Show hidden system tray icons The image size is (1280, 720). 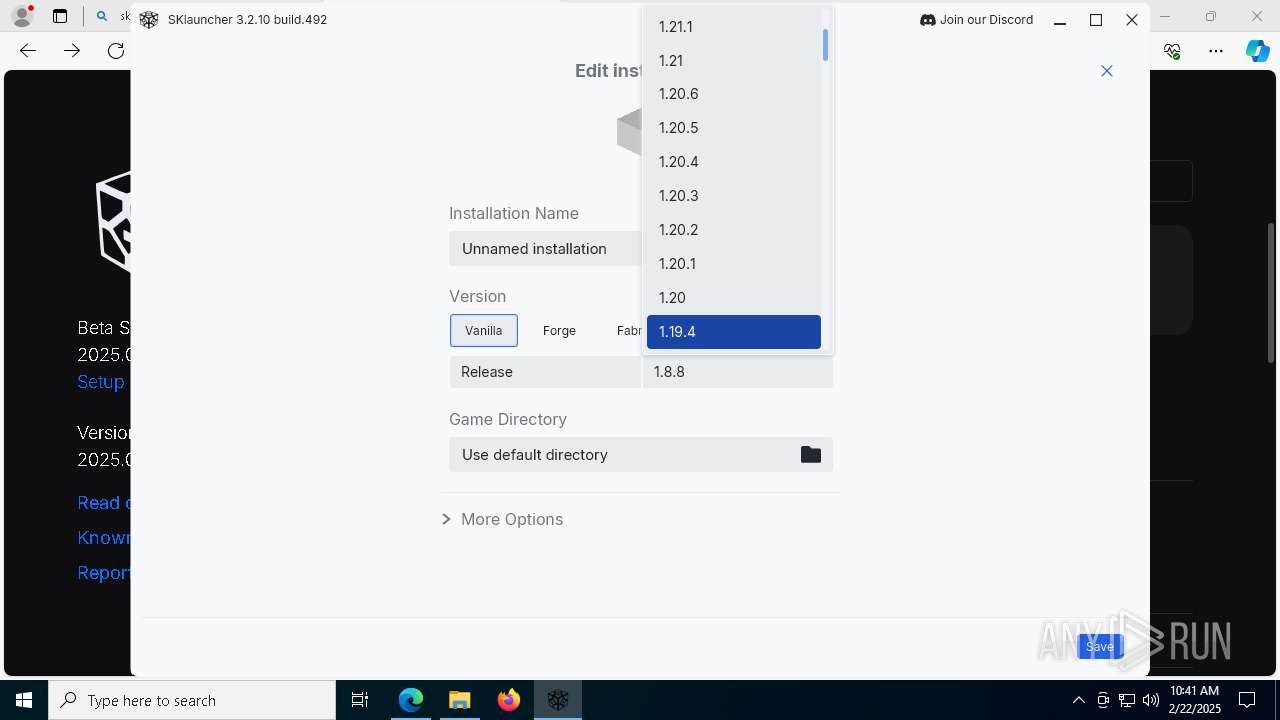1079,700
